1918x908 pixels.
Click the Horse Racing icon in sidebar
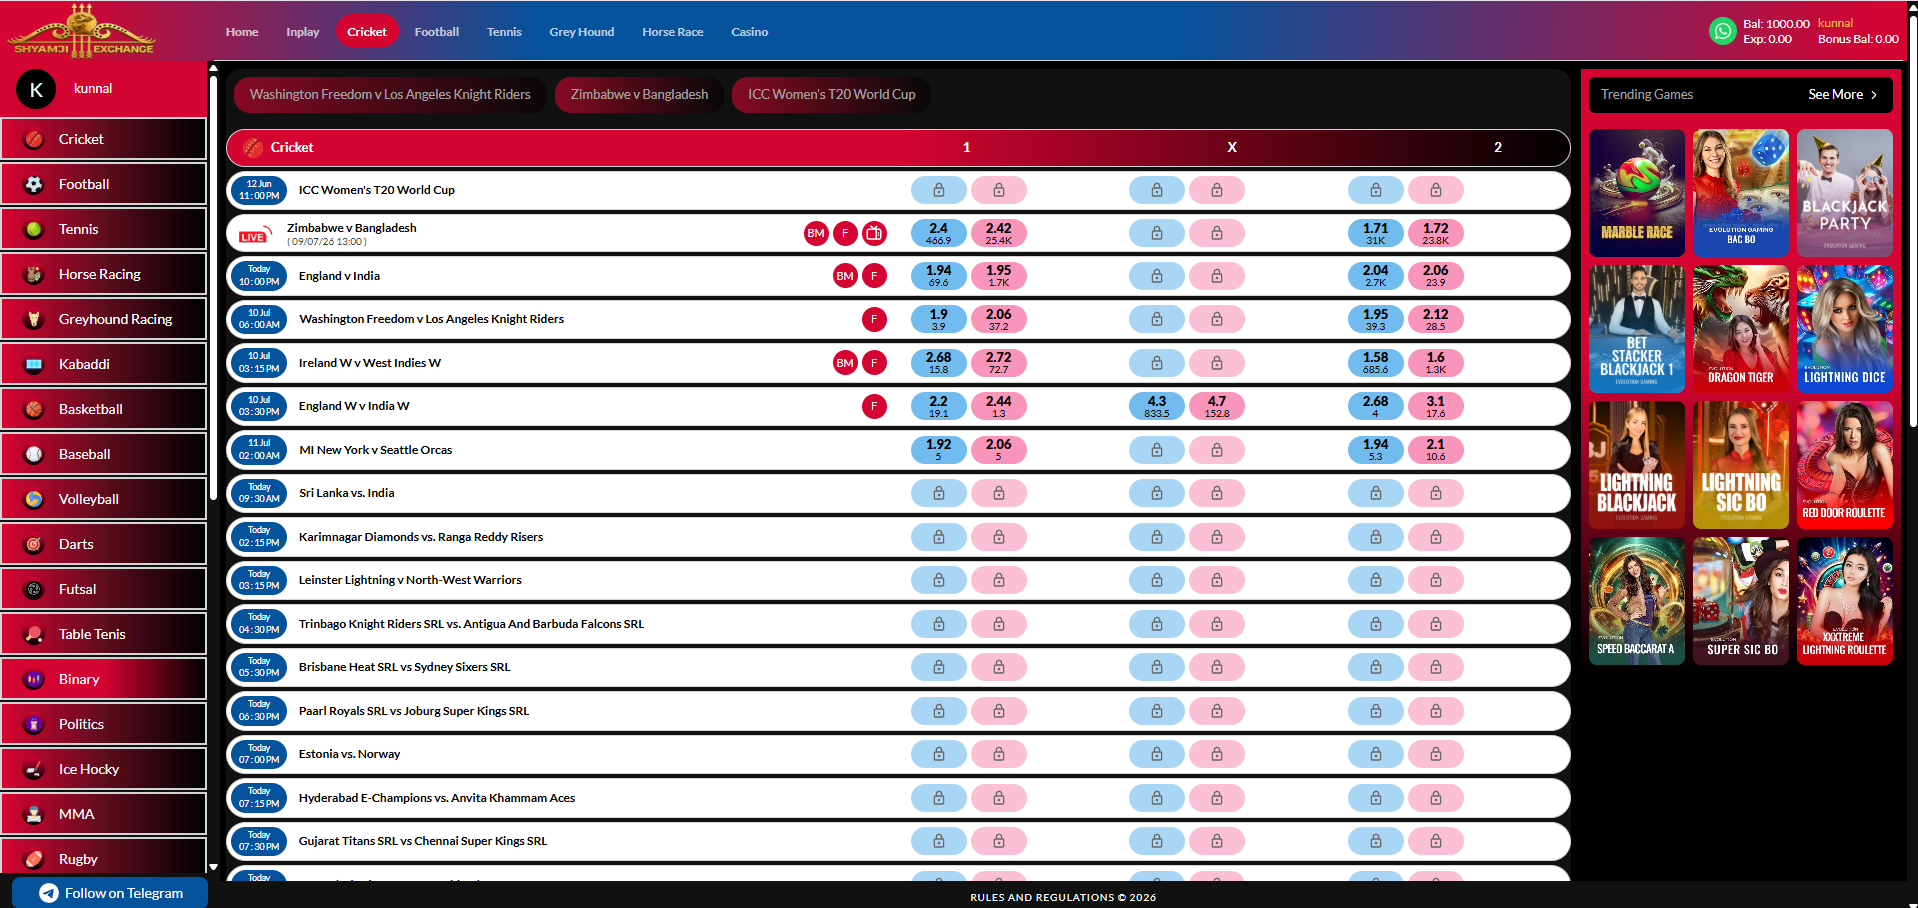[34, 274]
